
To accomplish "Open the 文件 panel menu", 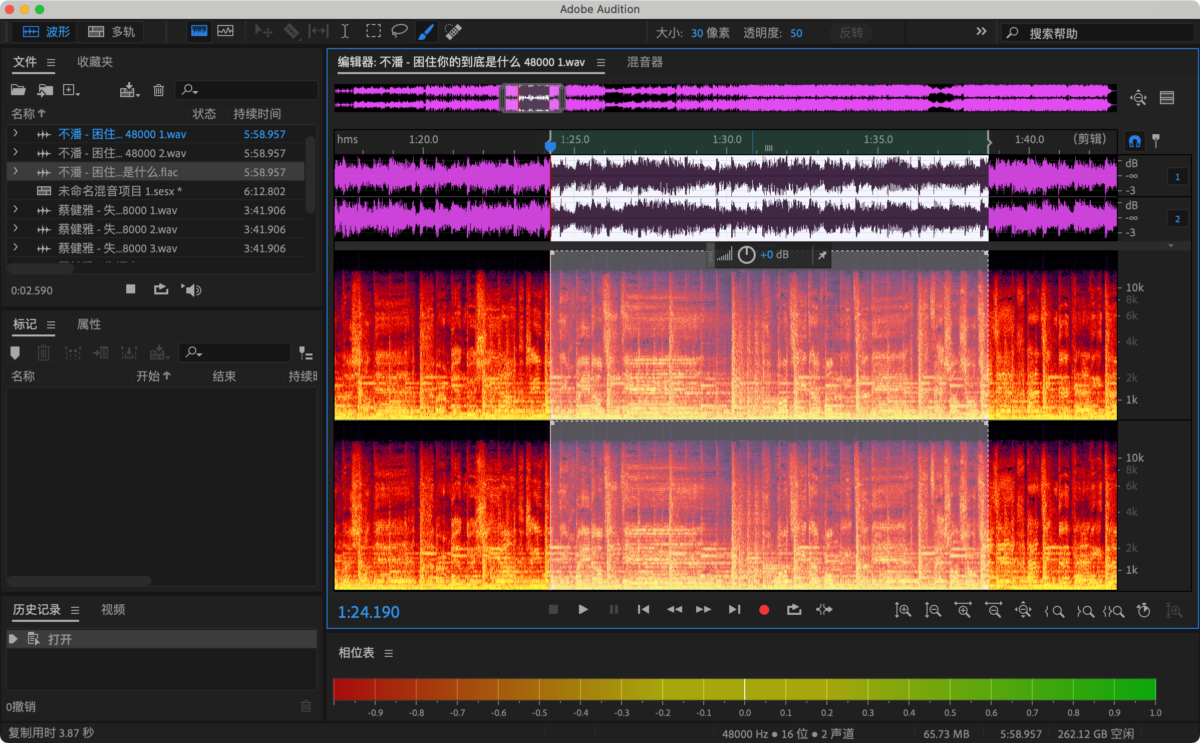I will tap(50, 62).
